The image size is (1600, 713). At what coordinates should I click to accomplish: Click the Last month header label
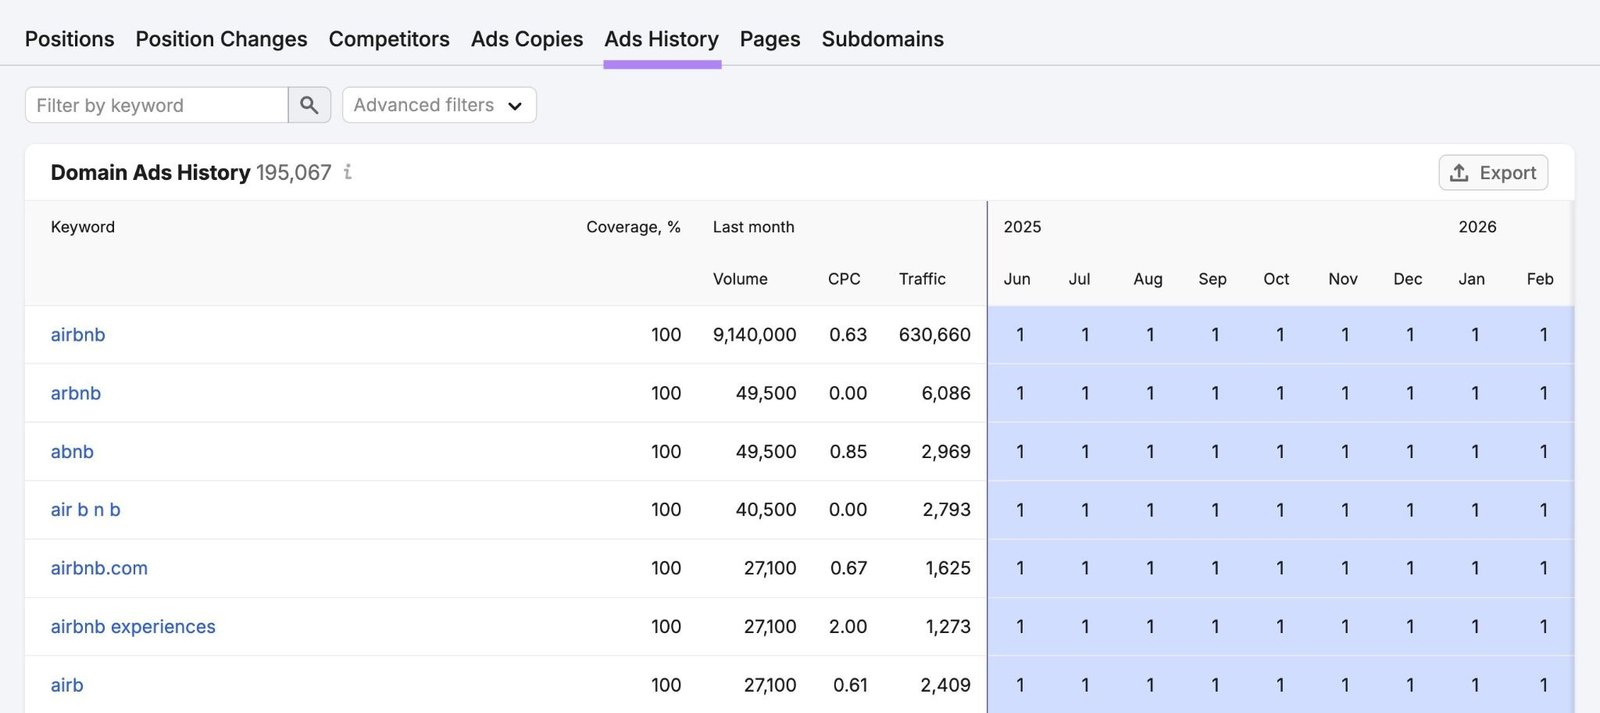753,227
